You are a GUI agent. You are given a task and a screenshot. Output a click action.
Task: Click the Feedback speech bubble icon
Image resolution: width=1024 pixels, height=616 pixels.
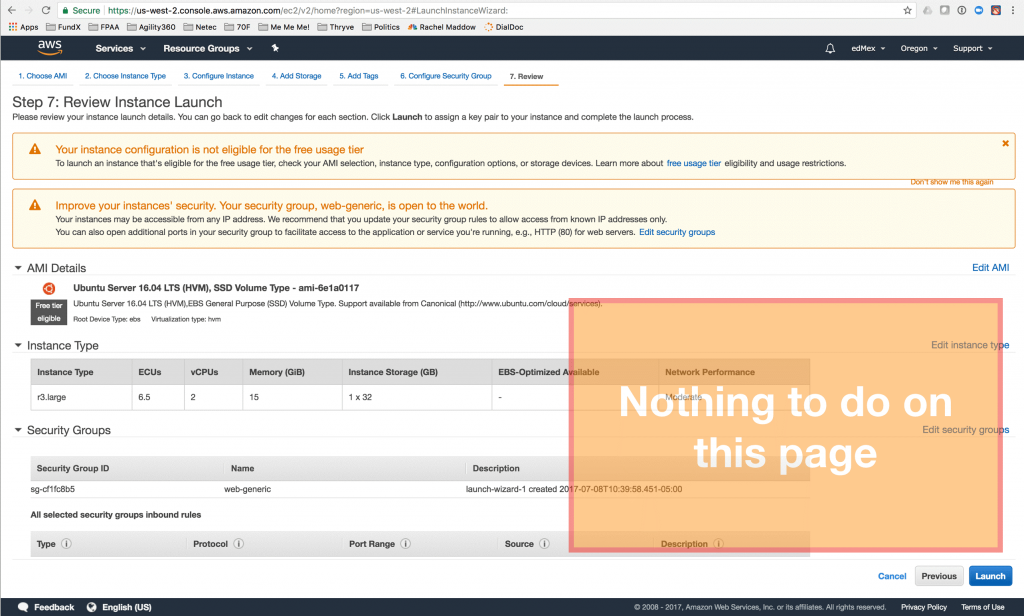point(23,607)
